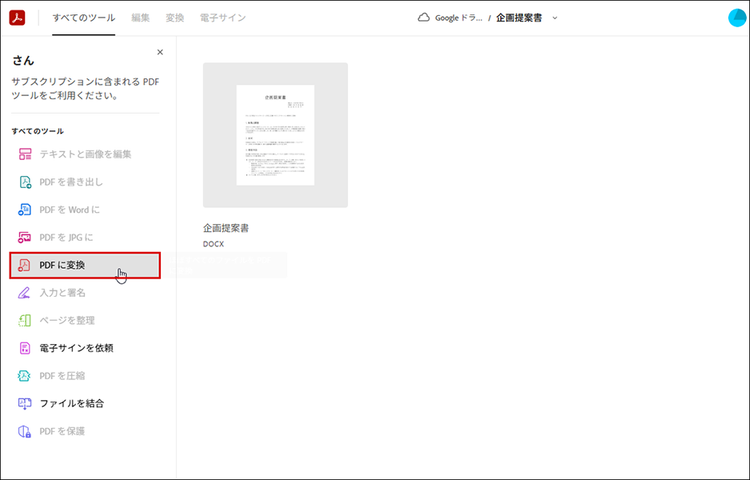Click the 入力と署名 pen icon
Screen dimensions: 750x480
(x=26, y=293)
